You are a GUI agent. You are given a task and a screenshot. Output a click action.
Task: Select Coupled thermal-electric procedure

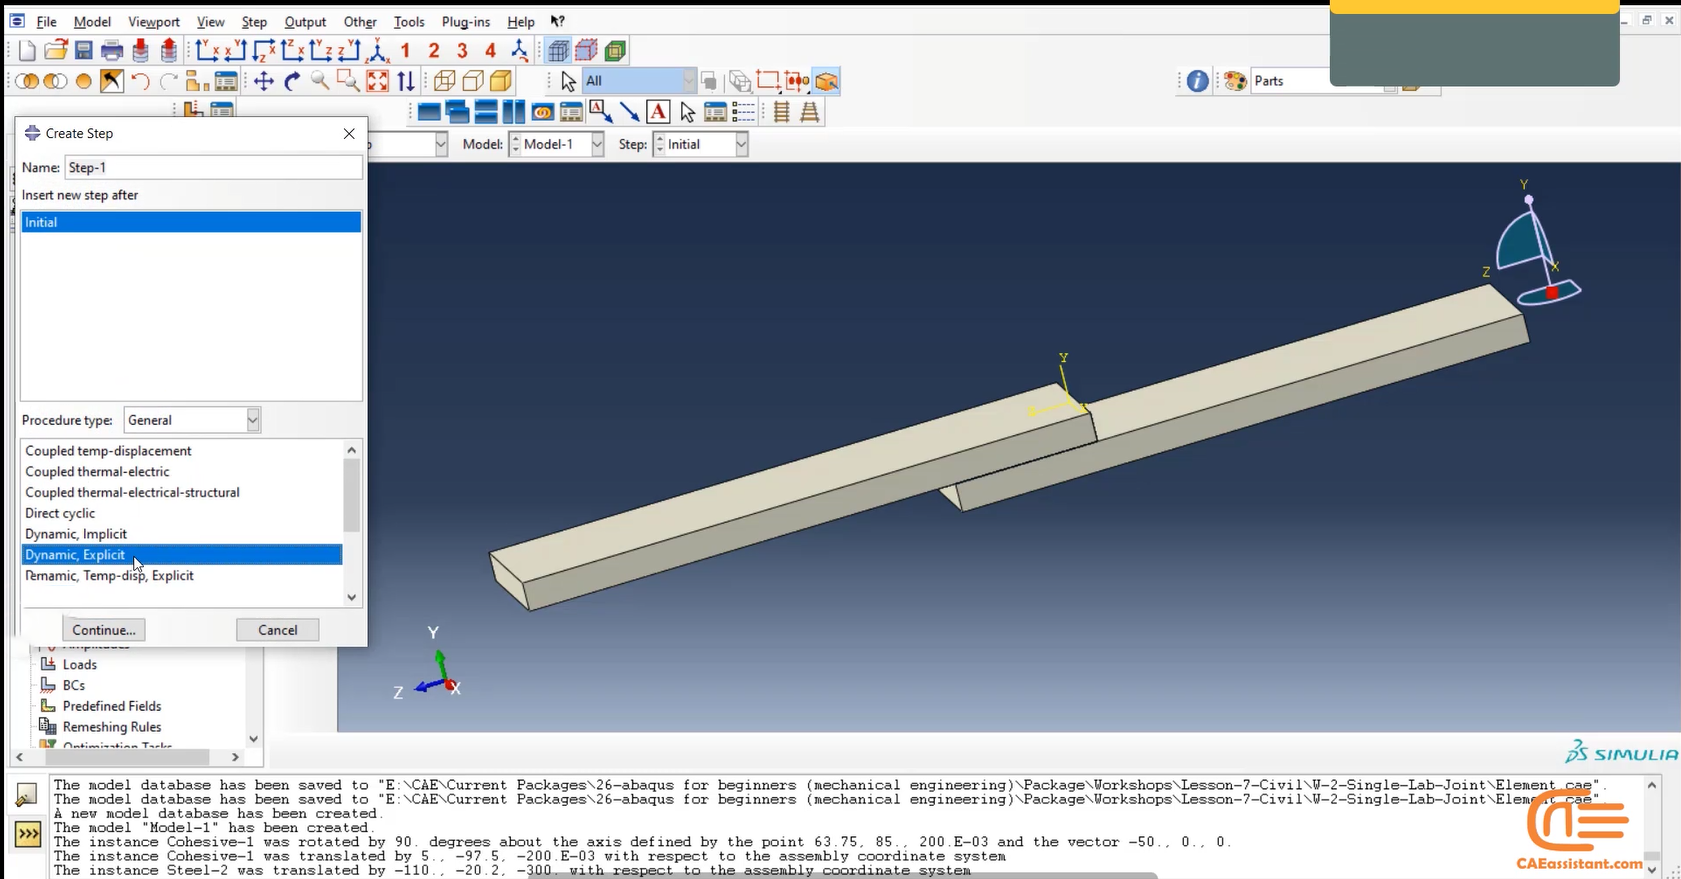tap(182, 472)
